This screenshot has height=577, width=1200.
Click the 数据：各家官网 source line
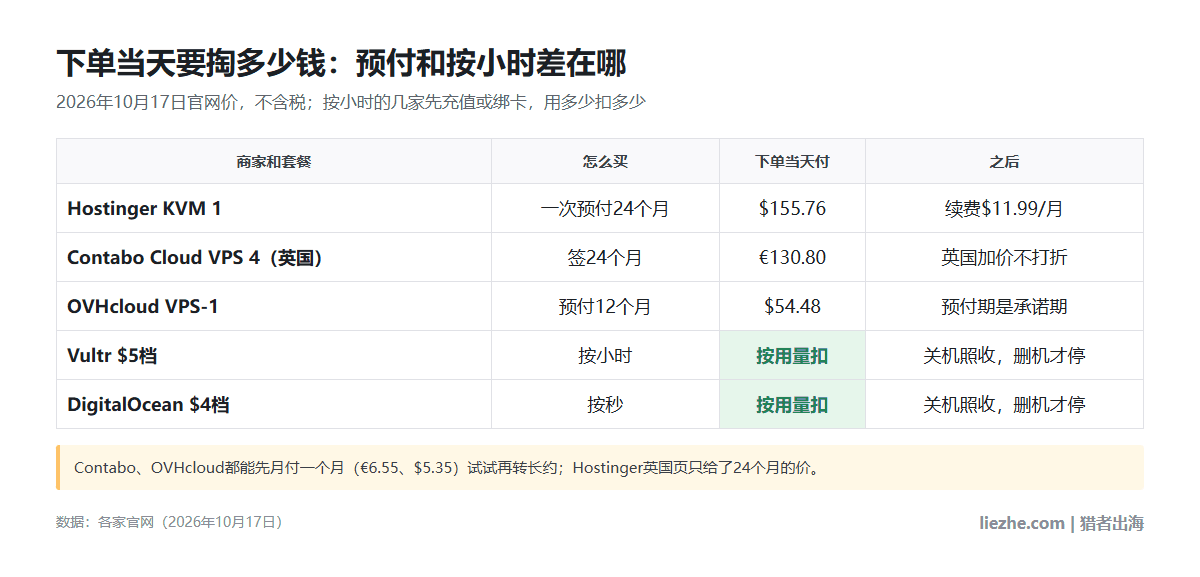tap(172, 522)
